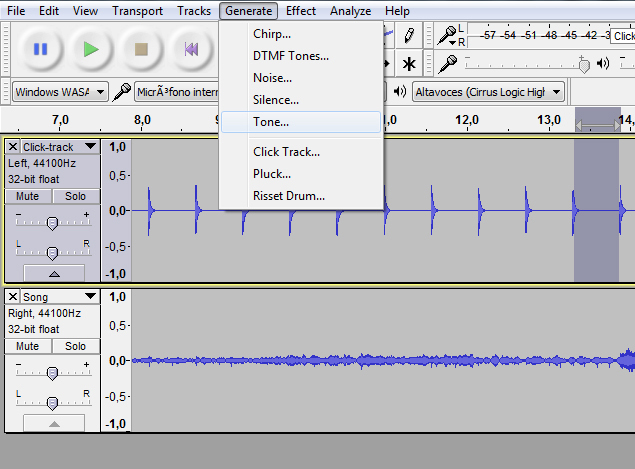The height and width of the screenshot is (469, 635).
Task: Click the device toolbar drag grabber
Action: pos(5,92)
